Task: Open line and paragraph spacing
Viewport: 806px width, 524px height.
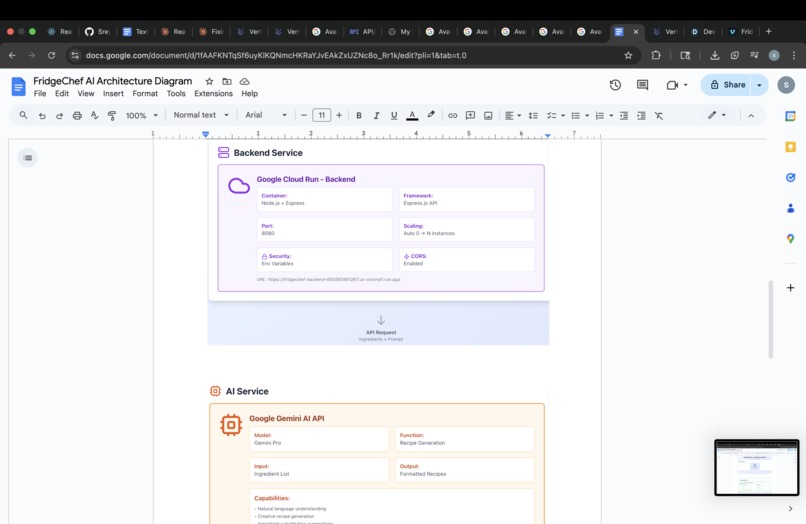Action: 533,116
